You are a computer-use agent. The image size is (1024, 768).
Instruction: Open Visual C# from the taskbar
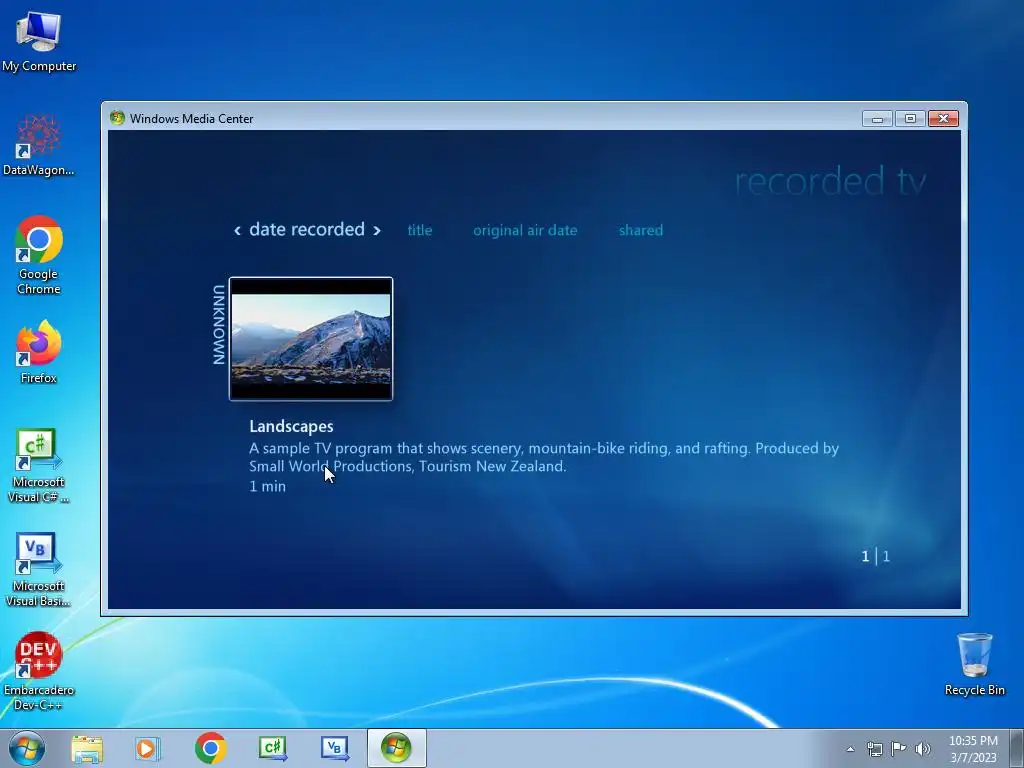(272, 748)
